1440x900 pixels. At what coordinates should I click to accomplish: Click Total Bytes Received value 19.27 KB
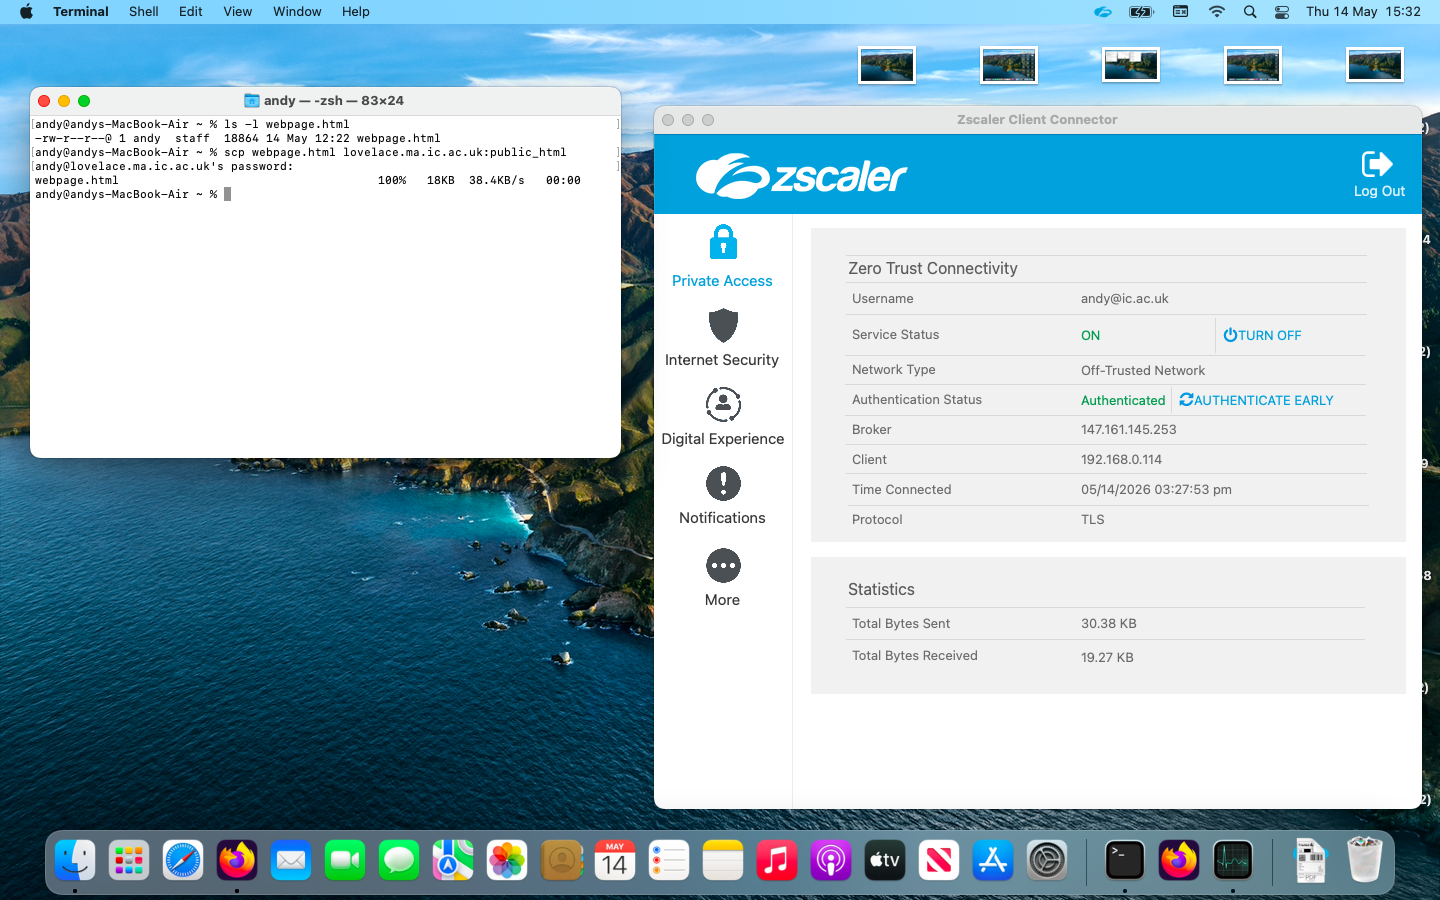[1107, 658]
